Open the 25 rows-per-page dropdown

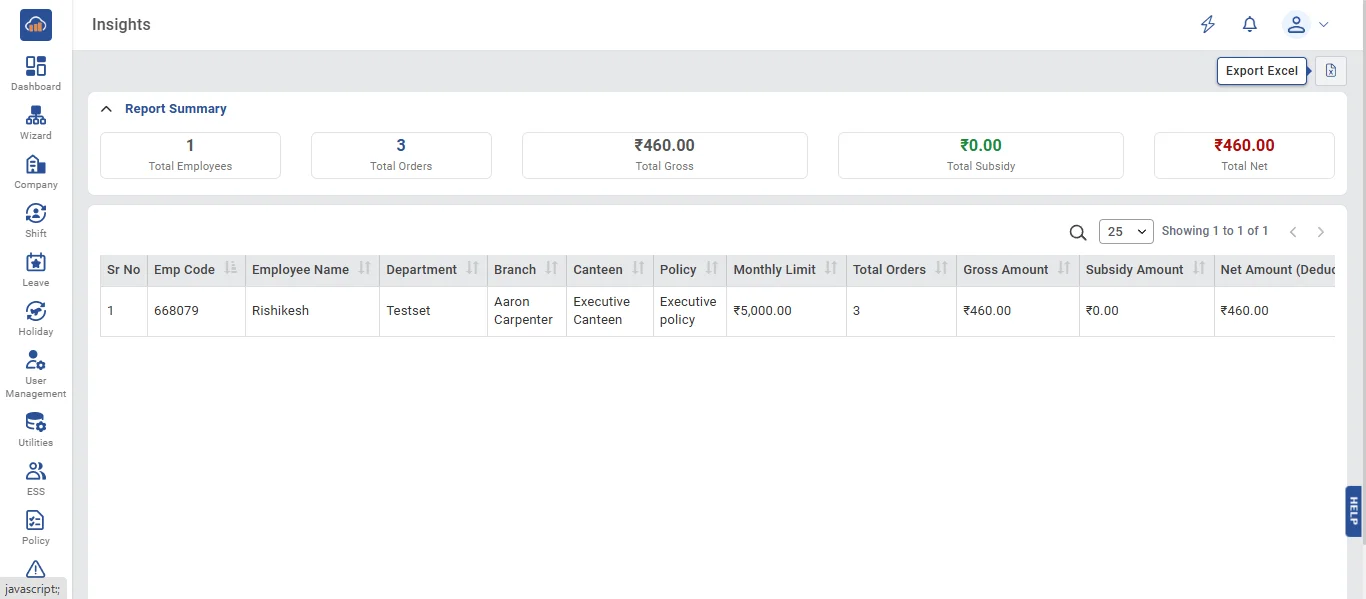click(x=1126, y=232)
